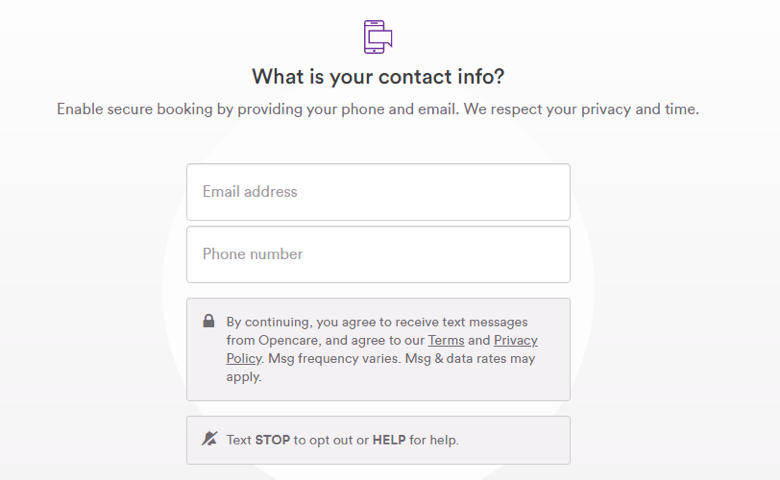The image size is (780, 480).
Task: Click the bold STOP keyword
Action: coord(272,440)
